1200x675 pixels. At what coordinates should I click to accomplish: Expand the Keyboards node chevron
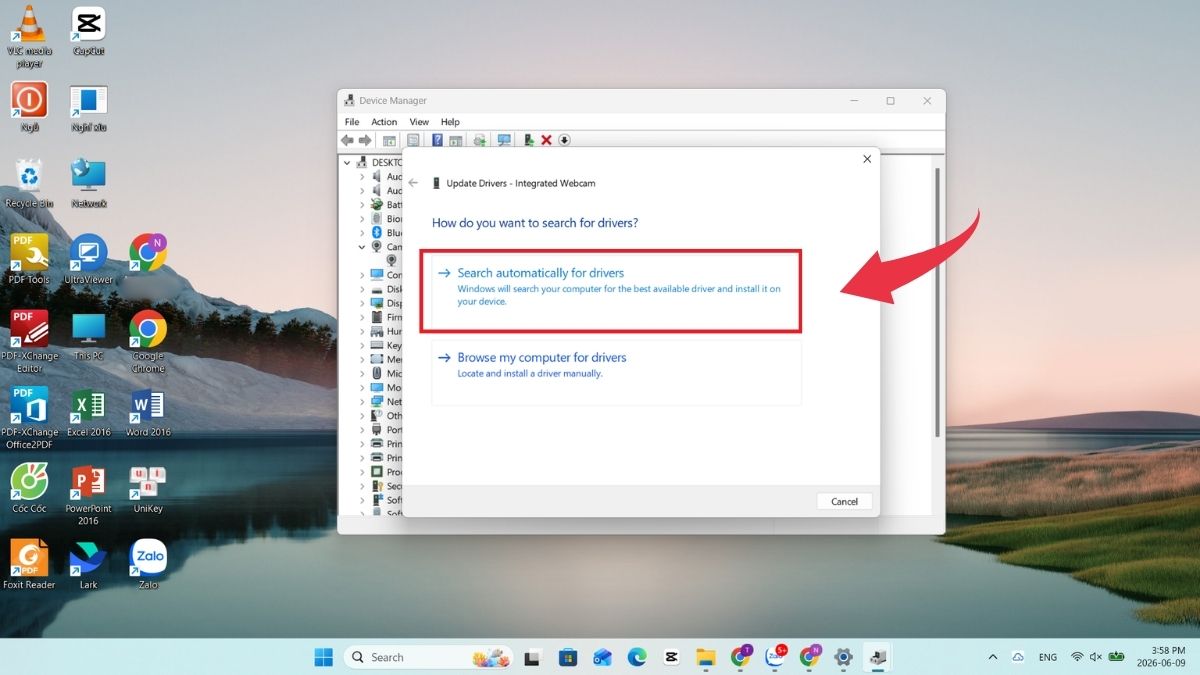click(362, 345)
